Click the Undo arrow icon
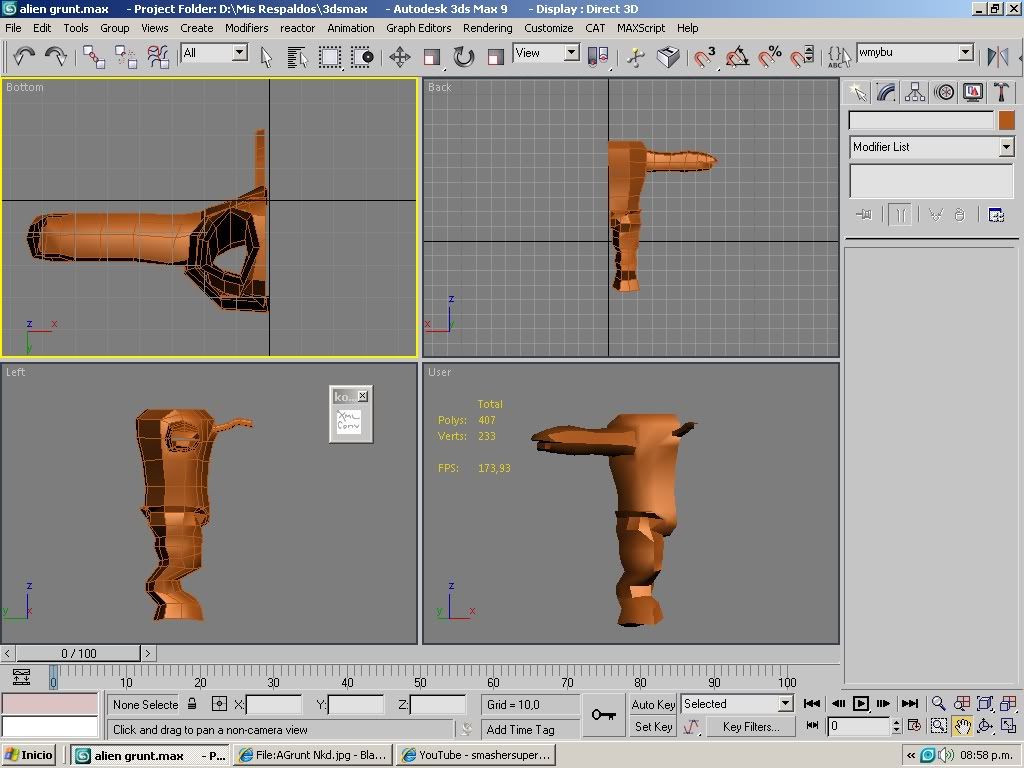Image resolution: width=1024 pixels, height=768 pixels. [24, 56]
